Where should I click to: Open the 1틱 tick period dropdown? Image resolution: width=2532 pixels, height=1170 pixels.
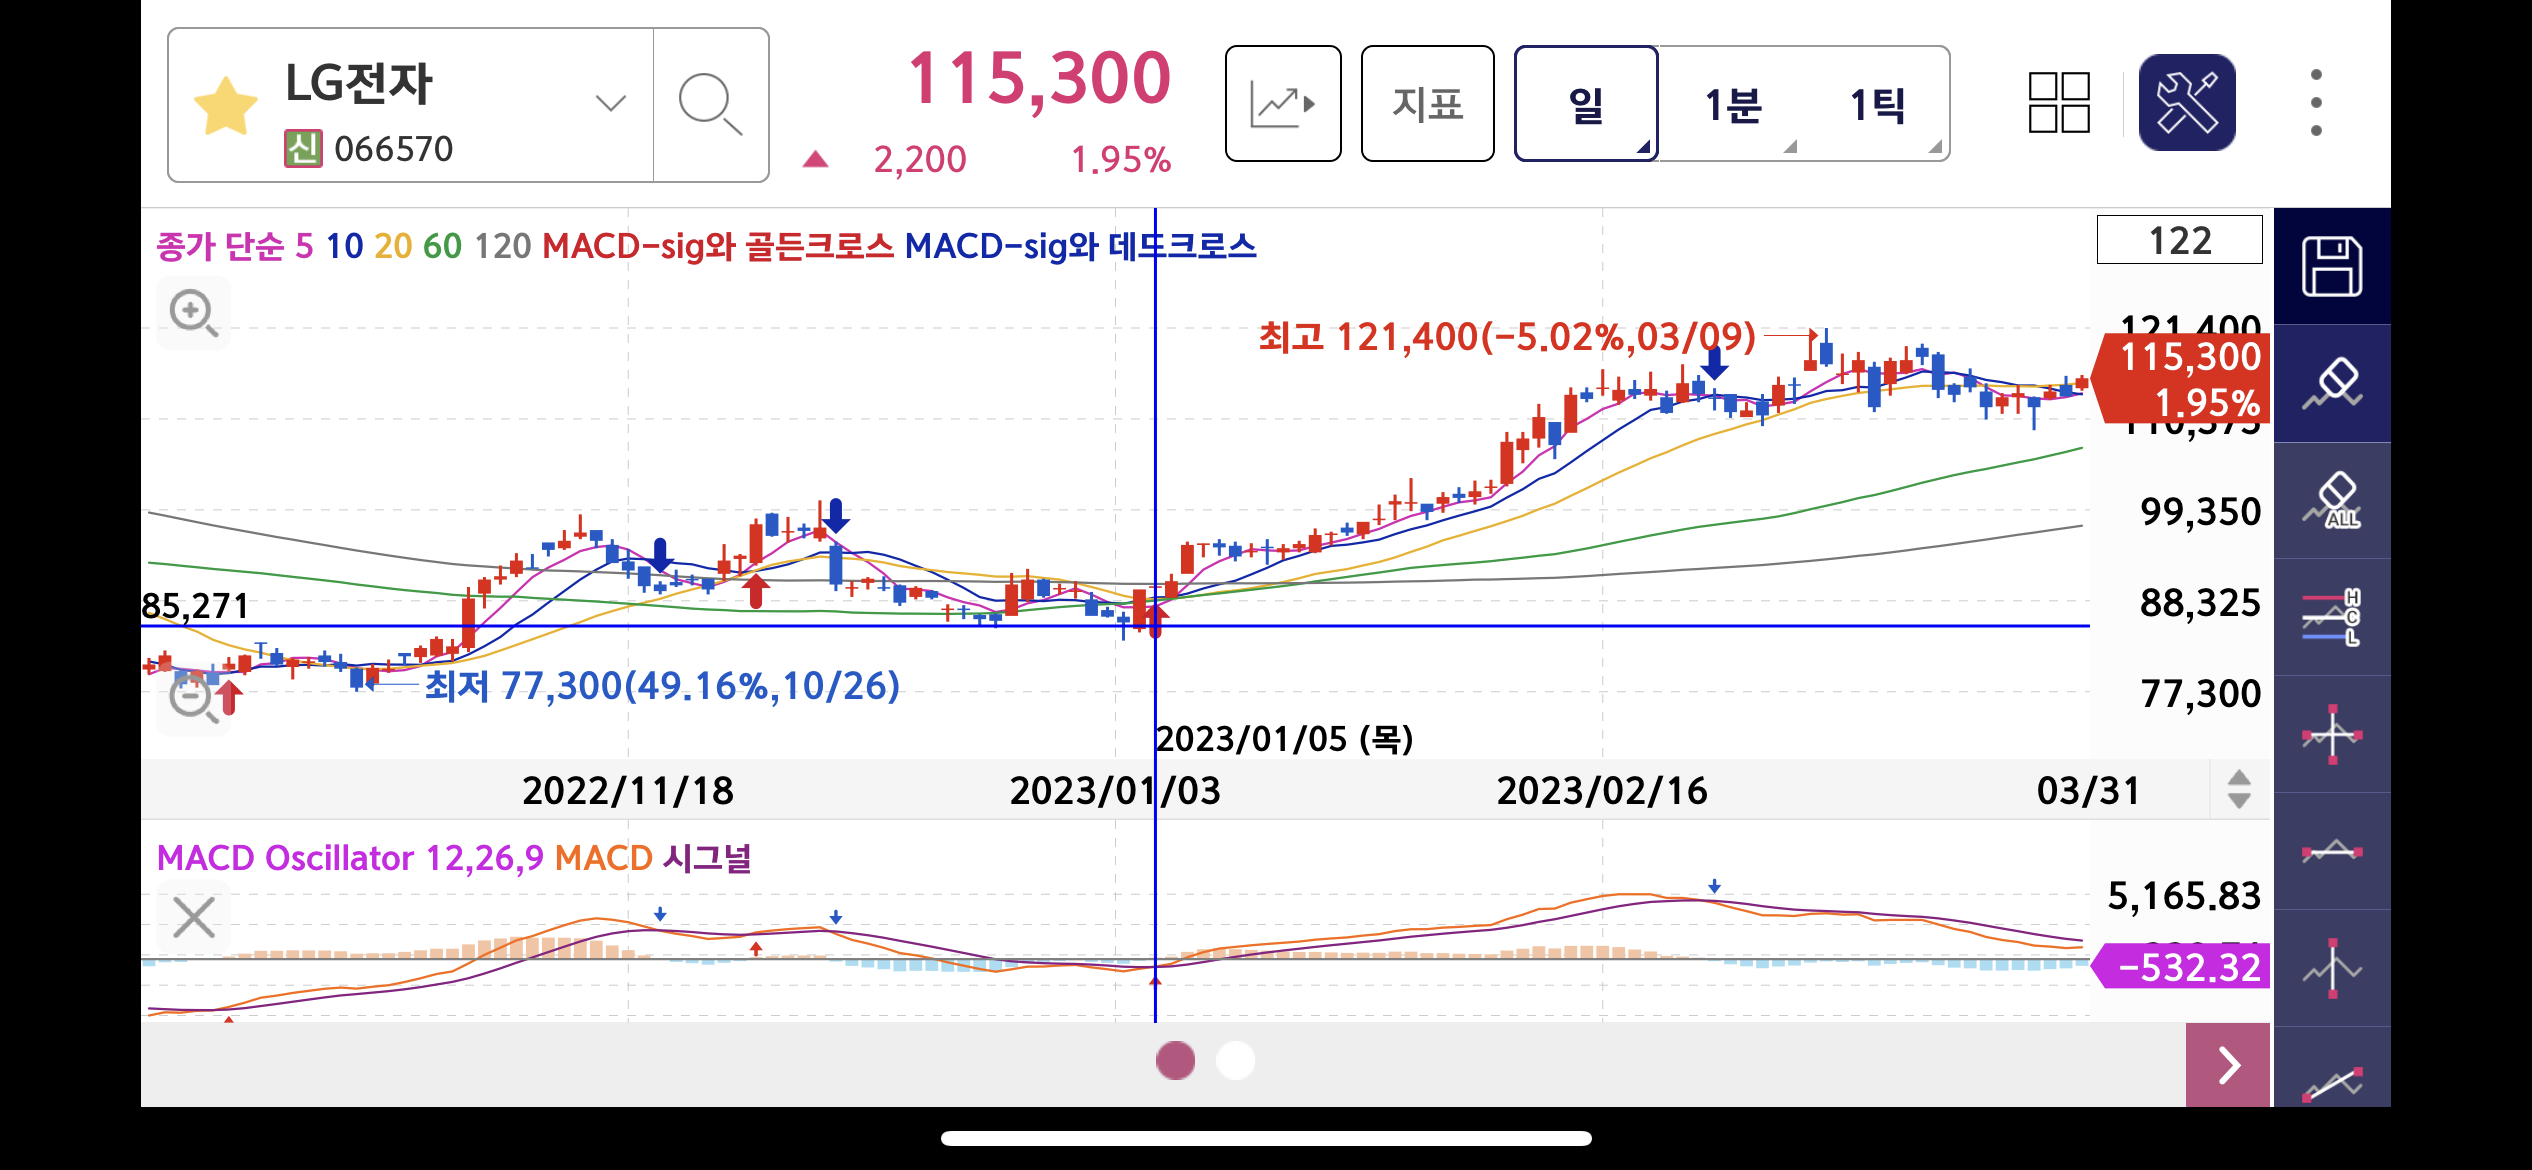(1878, 104)
